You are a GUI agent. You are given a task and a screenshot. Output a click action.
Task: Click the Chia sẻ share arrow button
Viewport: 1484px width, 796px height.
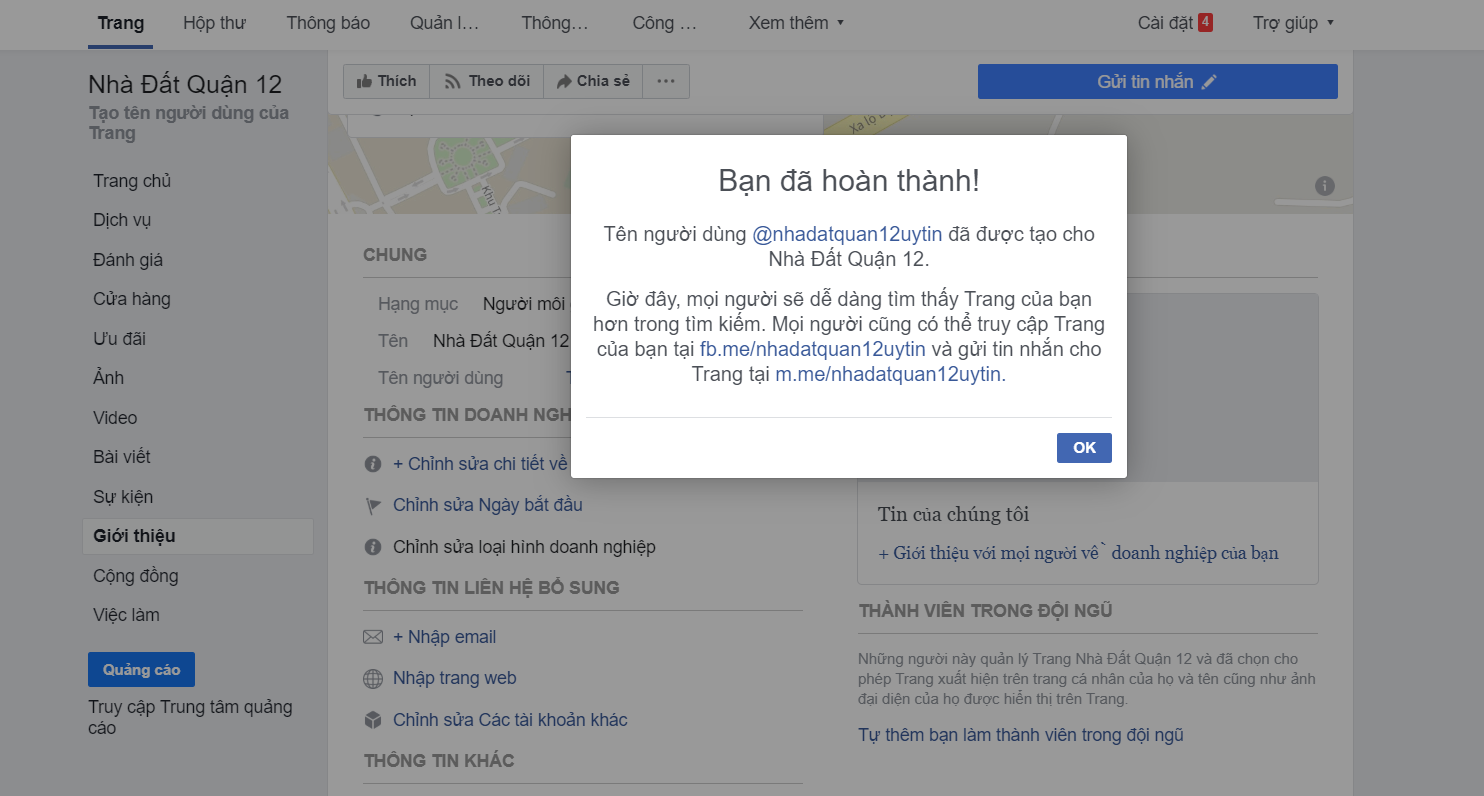[x=593, y=82]
